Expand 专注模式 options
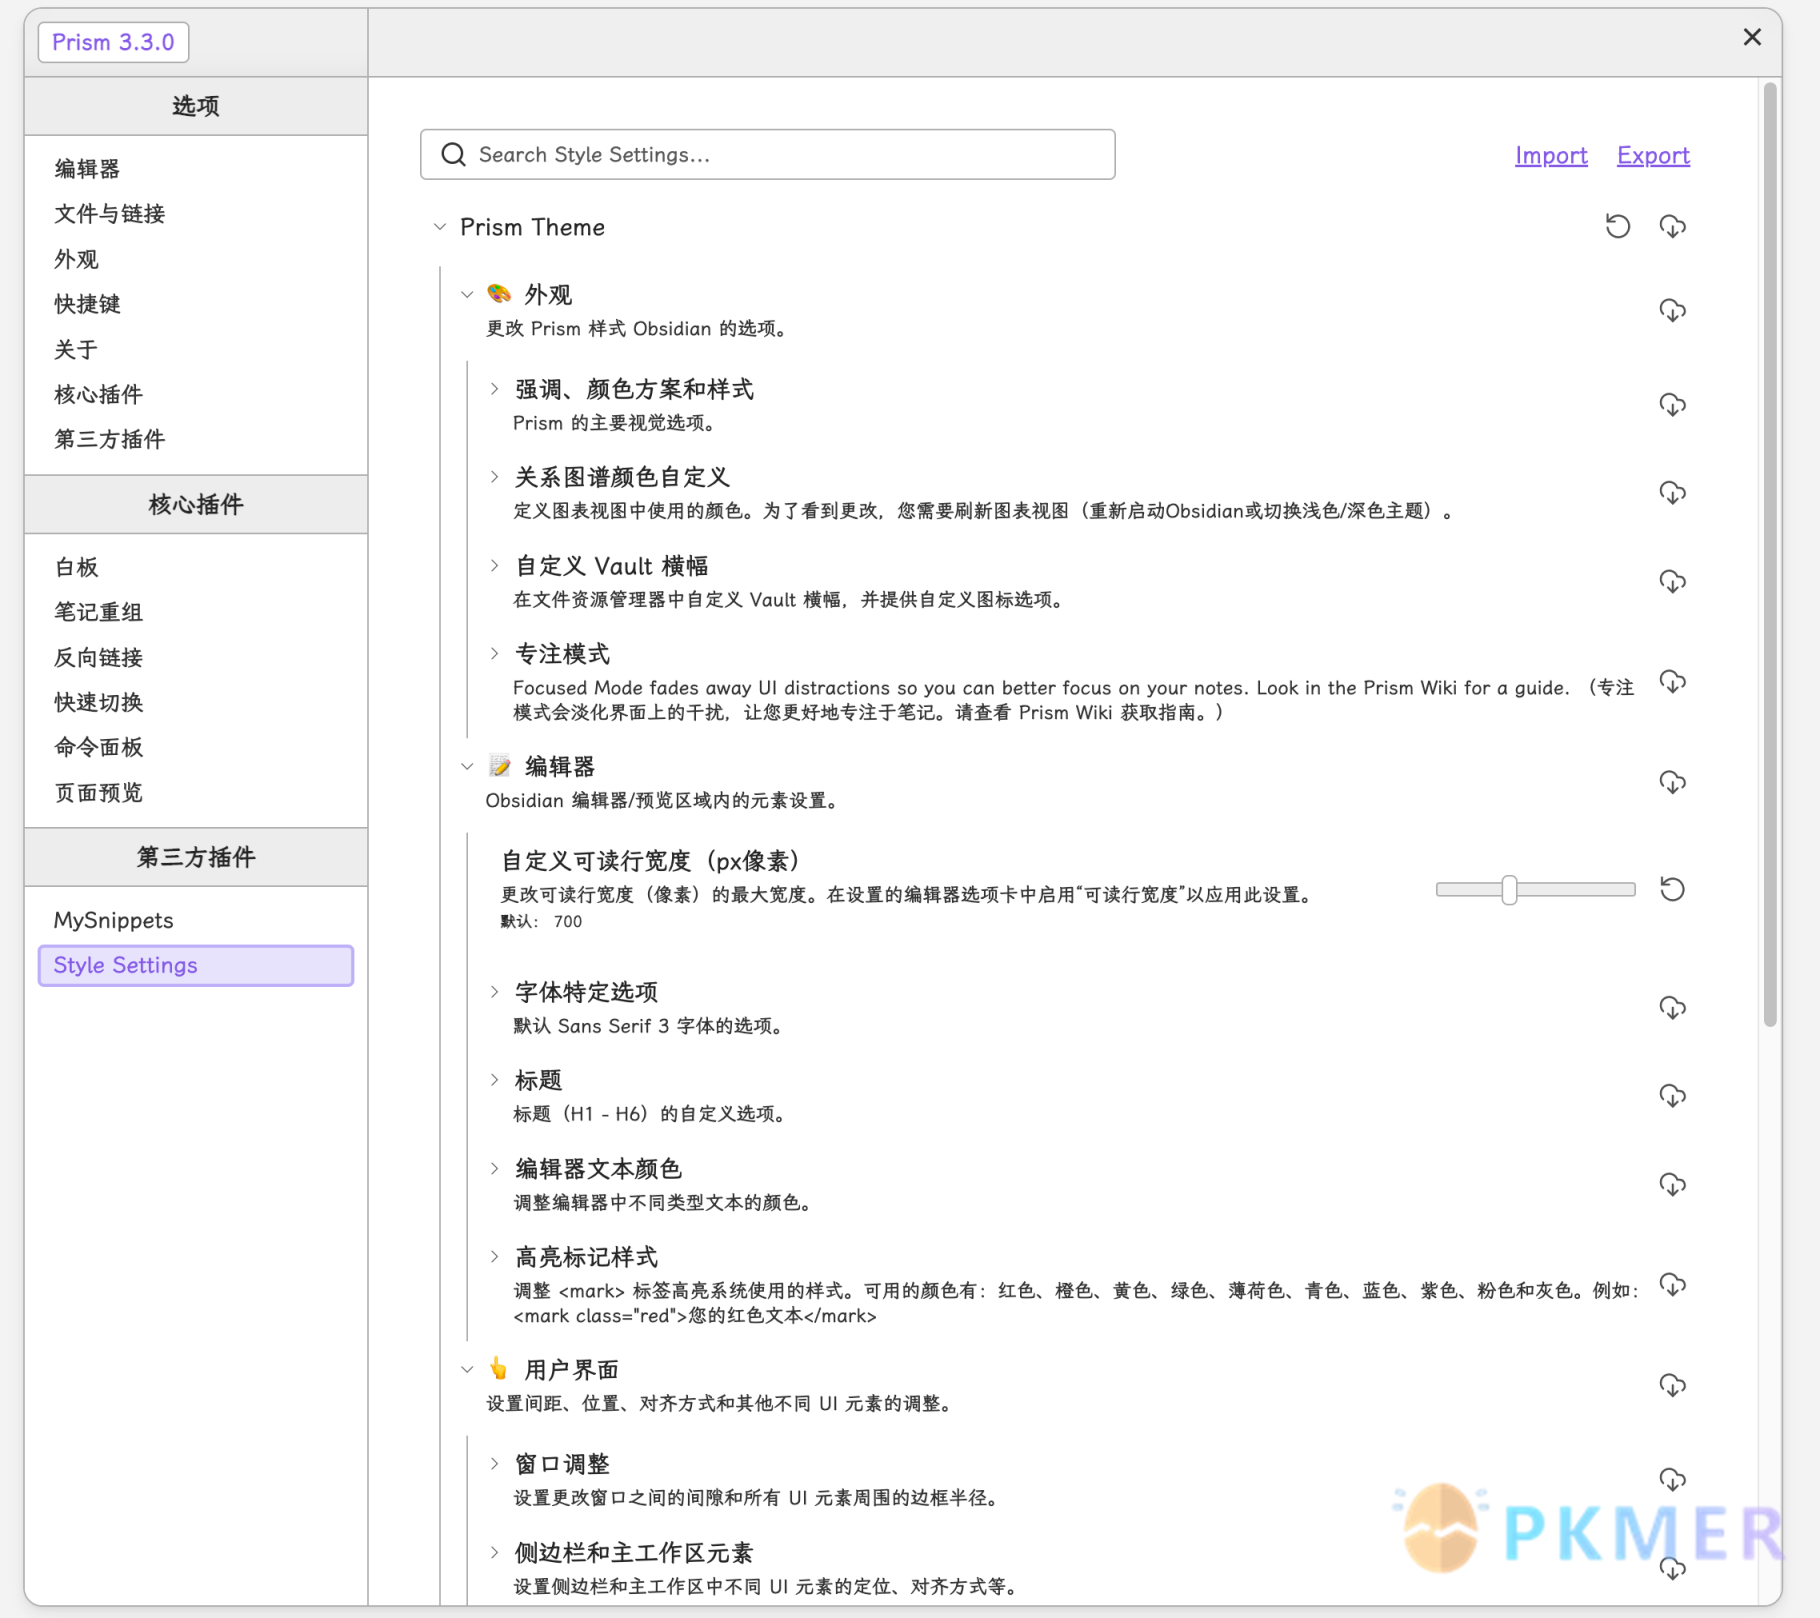The width and height of the screenshot is (1820, 1618). pyautogui.click(x=494, y=654)
